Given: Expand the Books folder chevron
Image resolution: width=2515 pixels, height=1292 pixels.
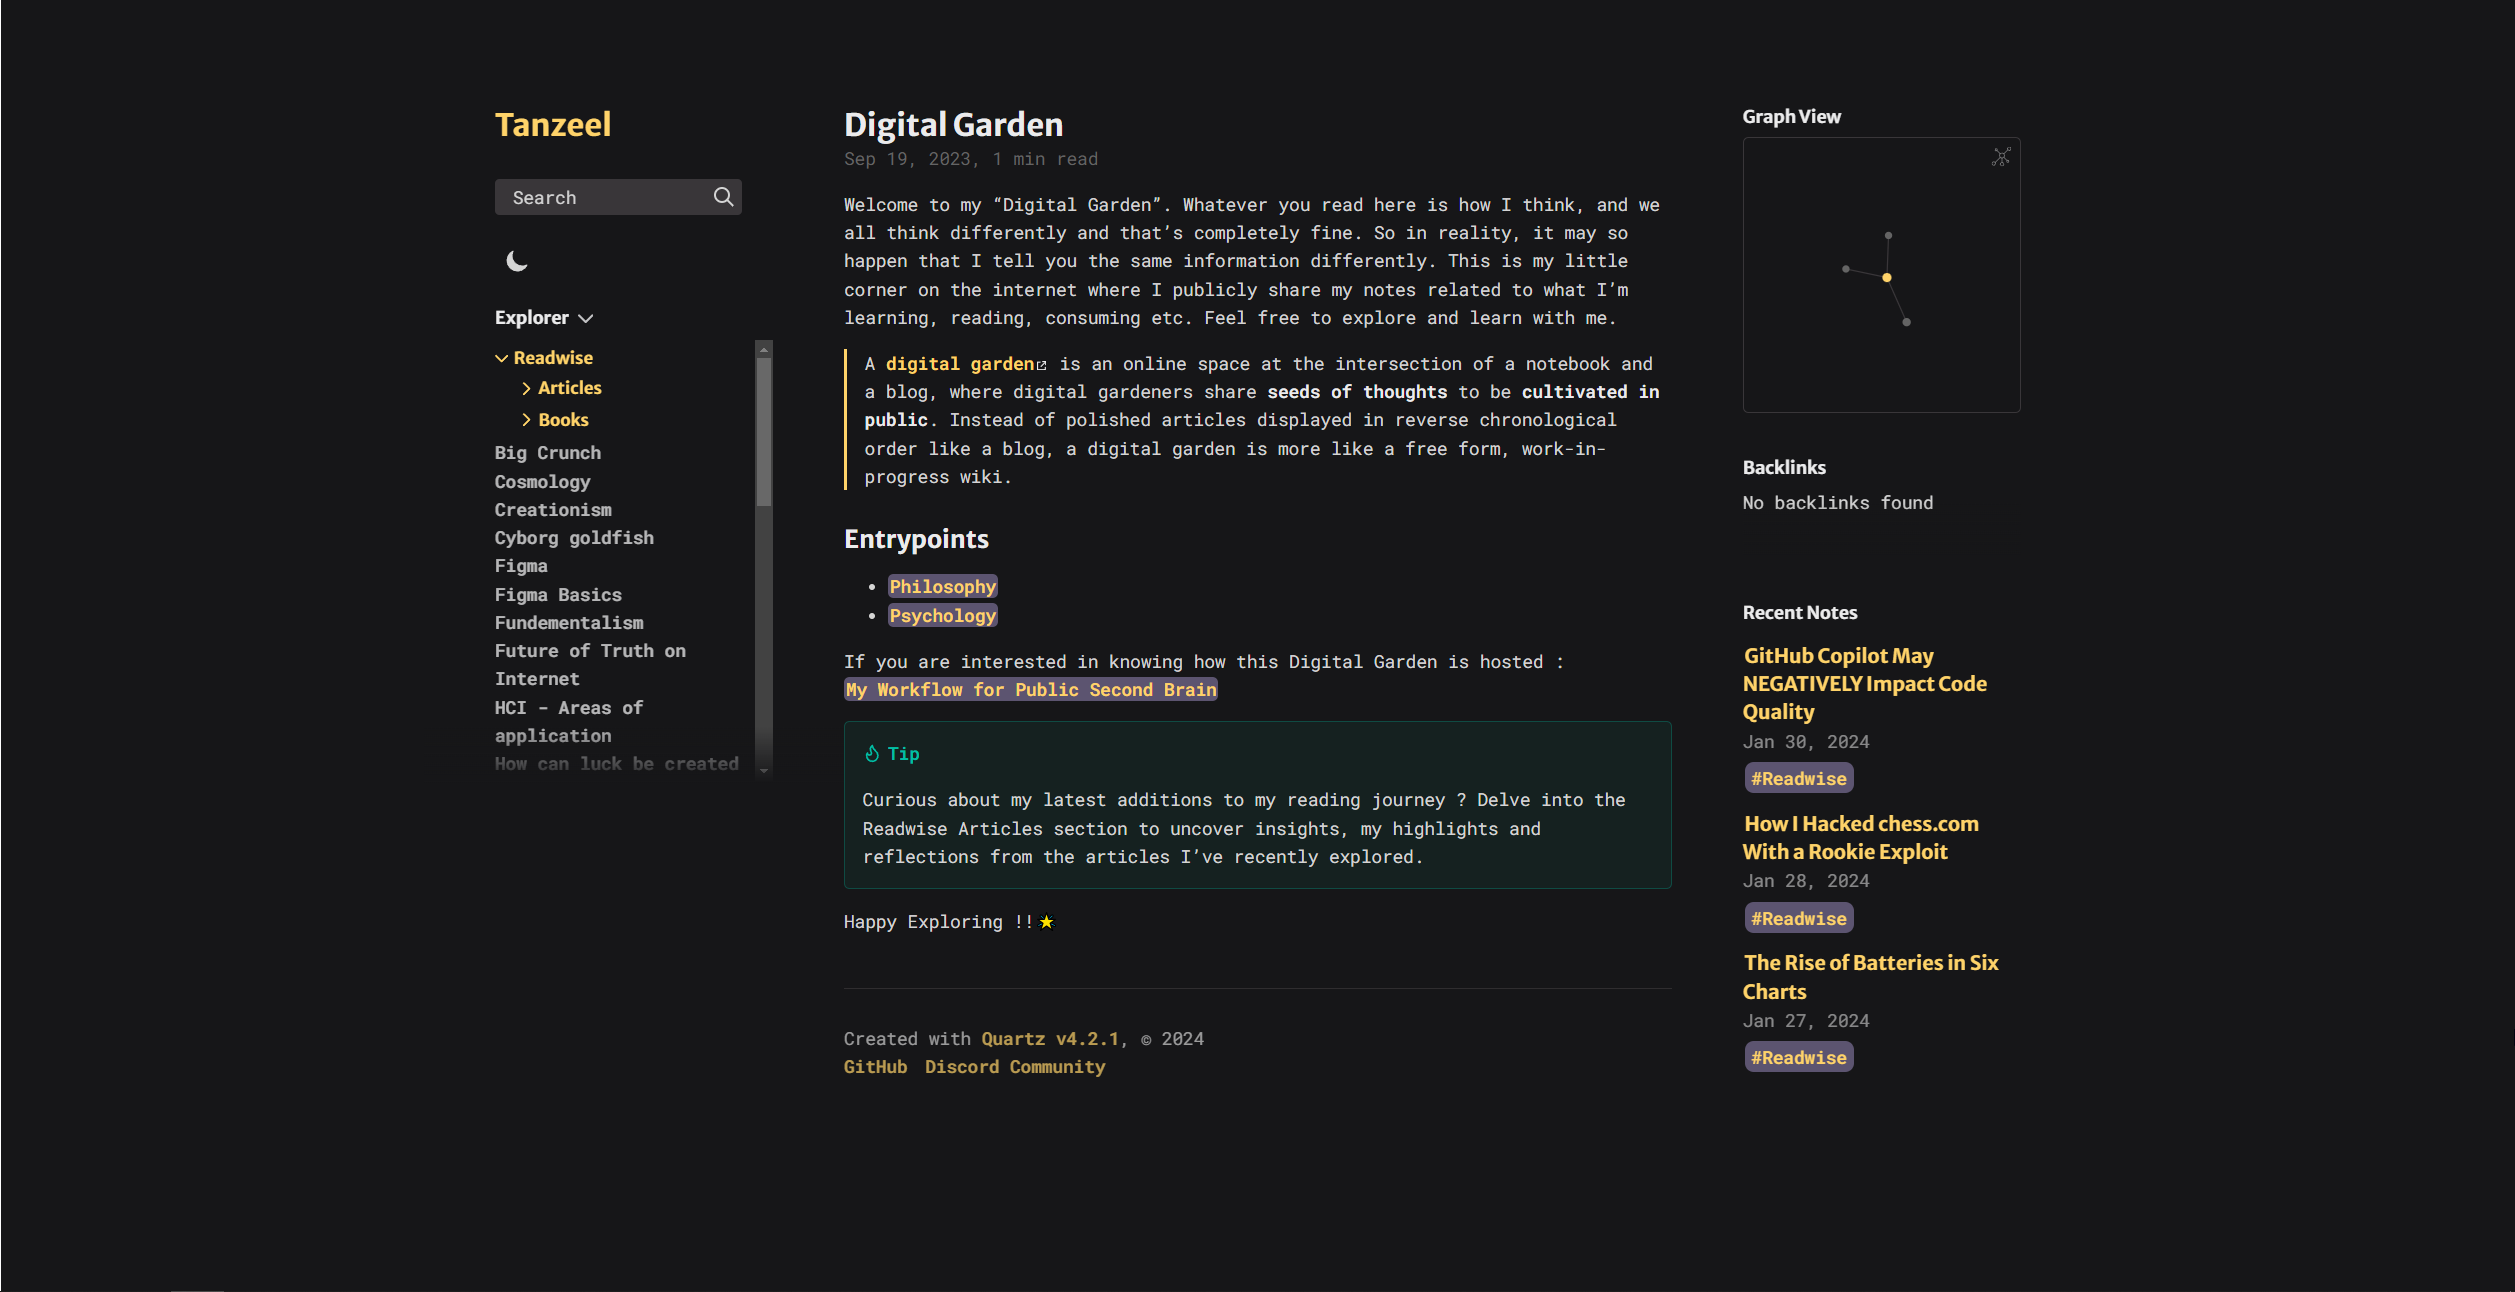Looking at the screenshot, I should tap(526, 420).
